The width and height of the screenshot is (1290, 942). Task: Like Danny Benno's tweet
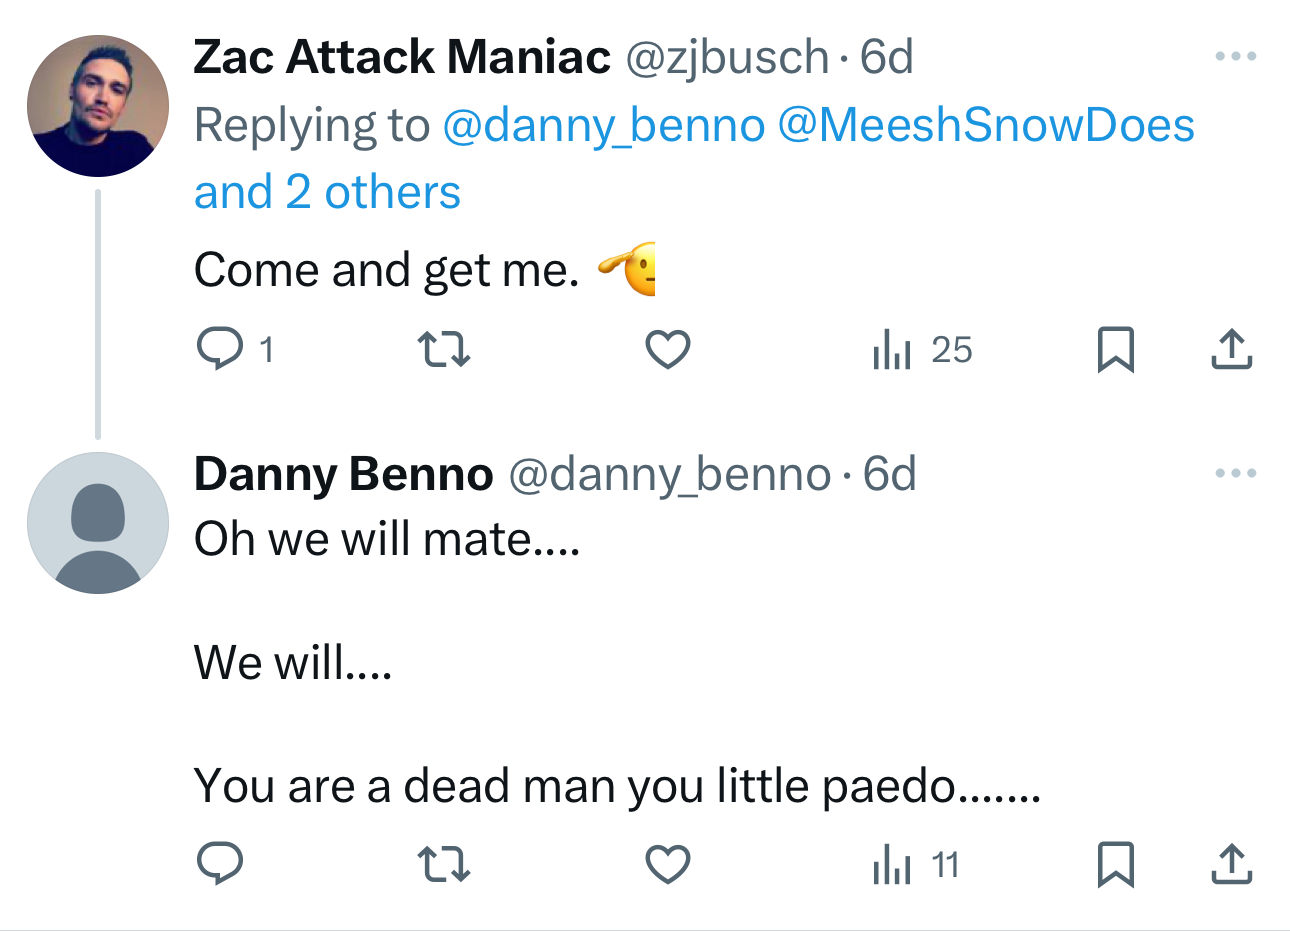[667, 865]
